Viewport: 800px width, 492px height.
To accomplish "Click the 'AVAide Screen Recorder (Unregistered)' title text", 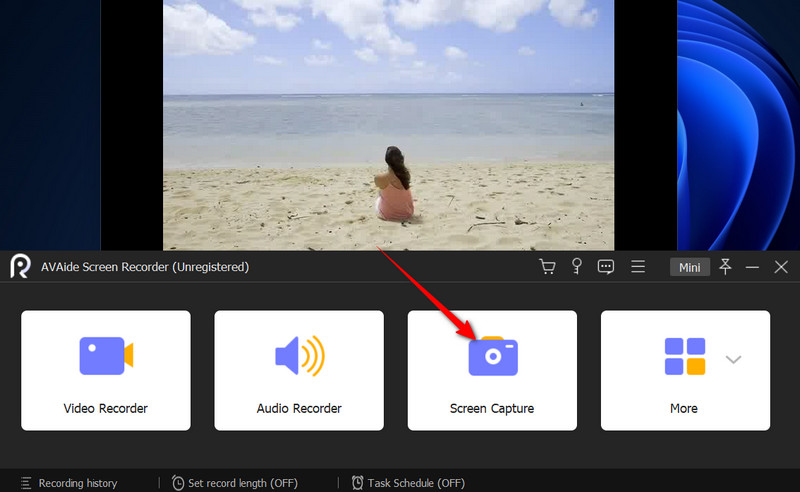I will click(x=145, y=267).
